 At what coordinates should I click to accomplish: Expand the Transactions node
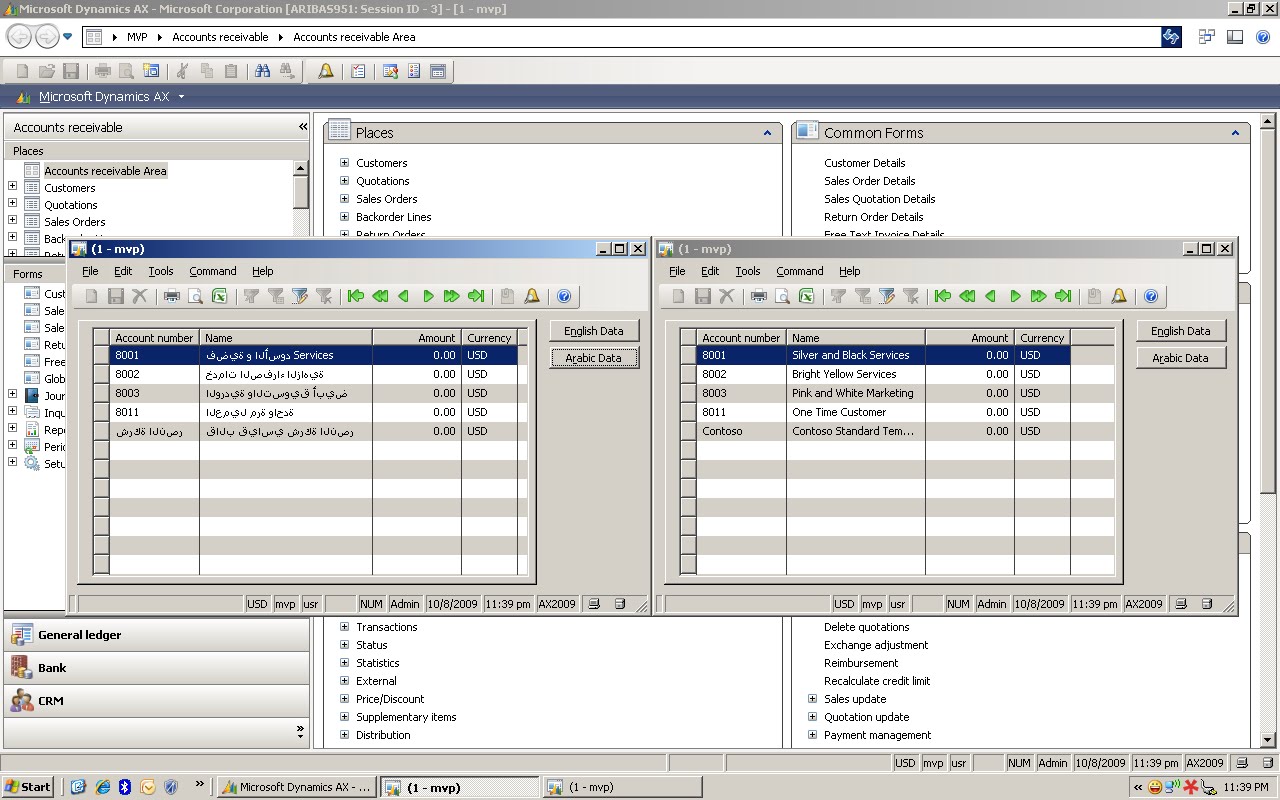pyautogui.click(x=345, y=627)
